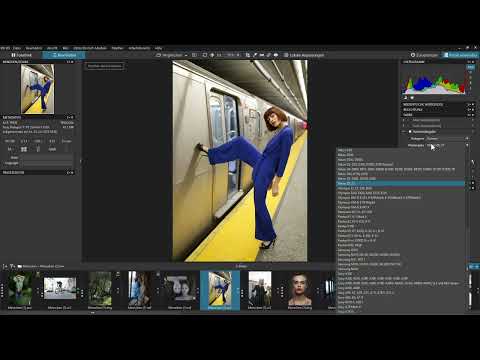
Task: Open the Arbeitsbereich menu
Action: [x=139, y=48]
